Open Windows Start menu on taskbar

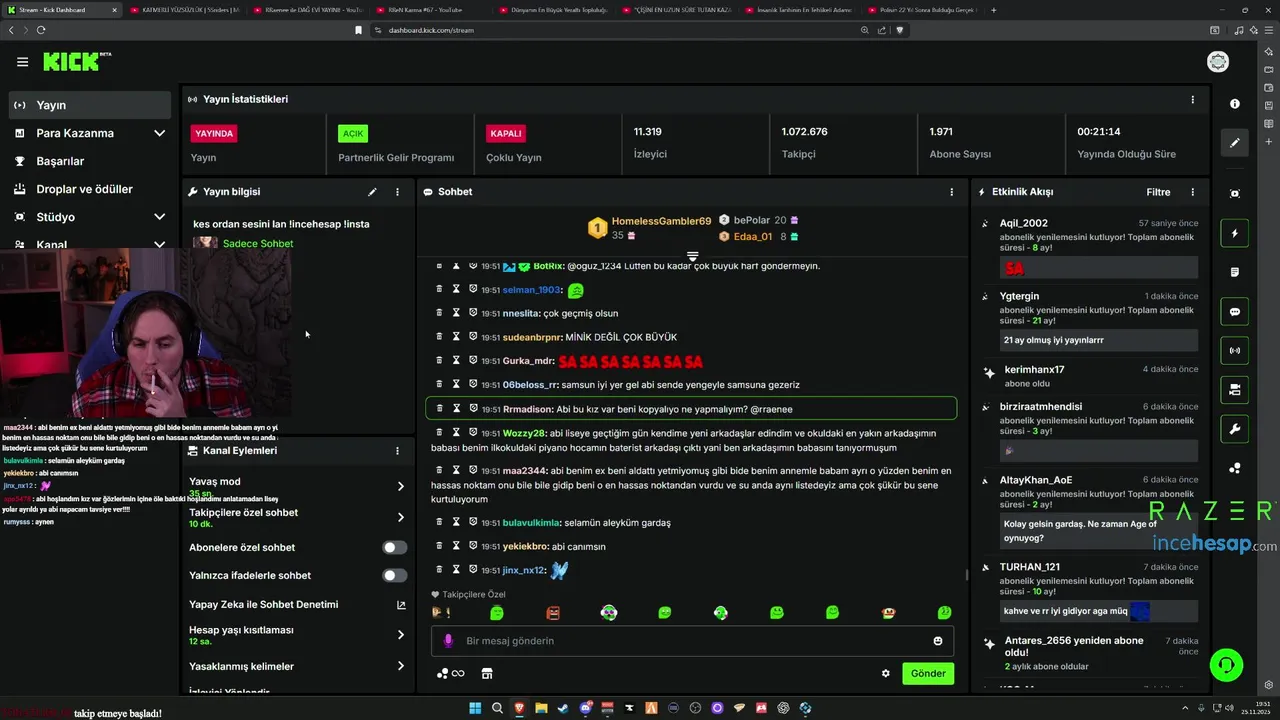(475, 708)
